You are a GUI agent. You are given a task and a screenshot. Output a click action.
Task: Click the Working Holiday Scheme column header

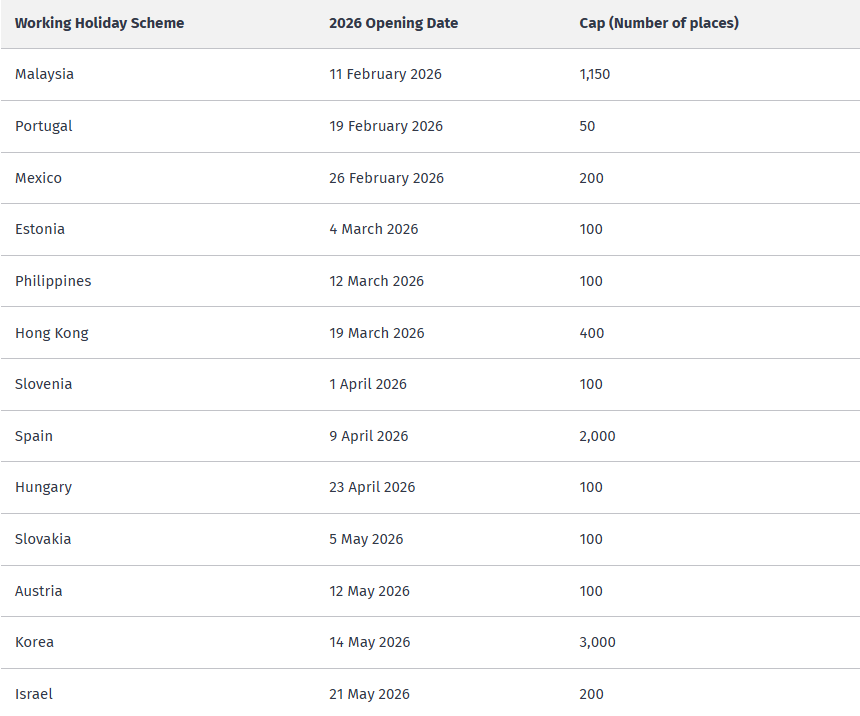[x=99, y=23]
